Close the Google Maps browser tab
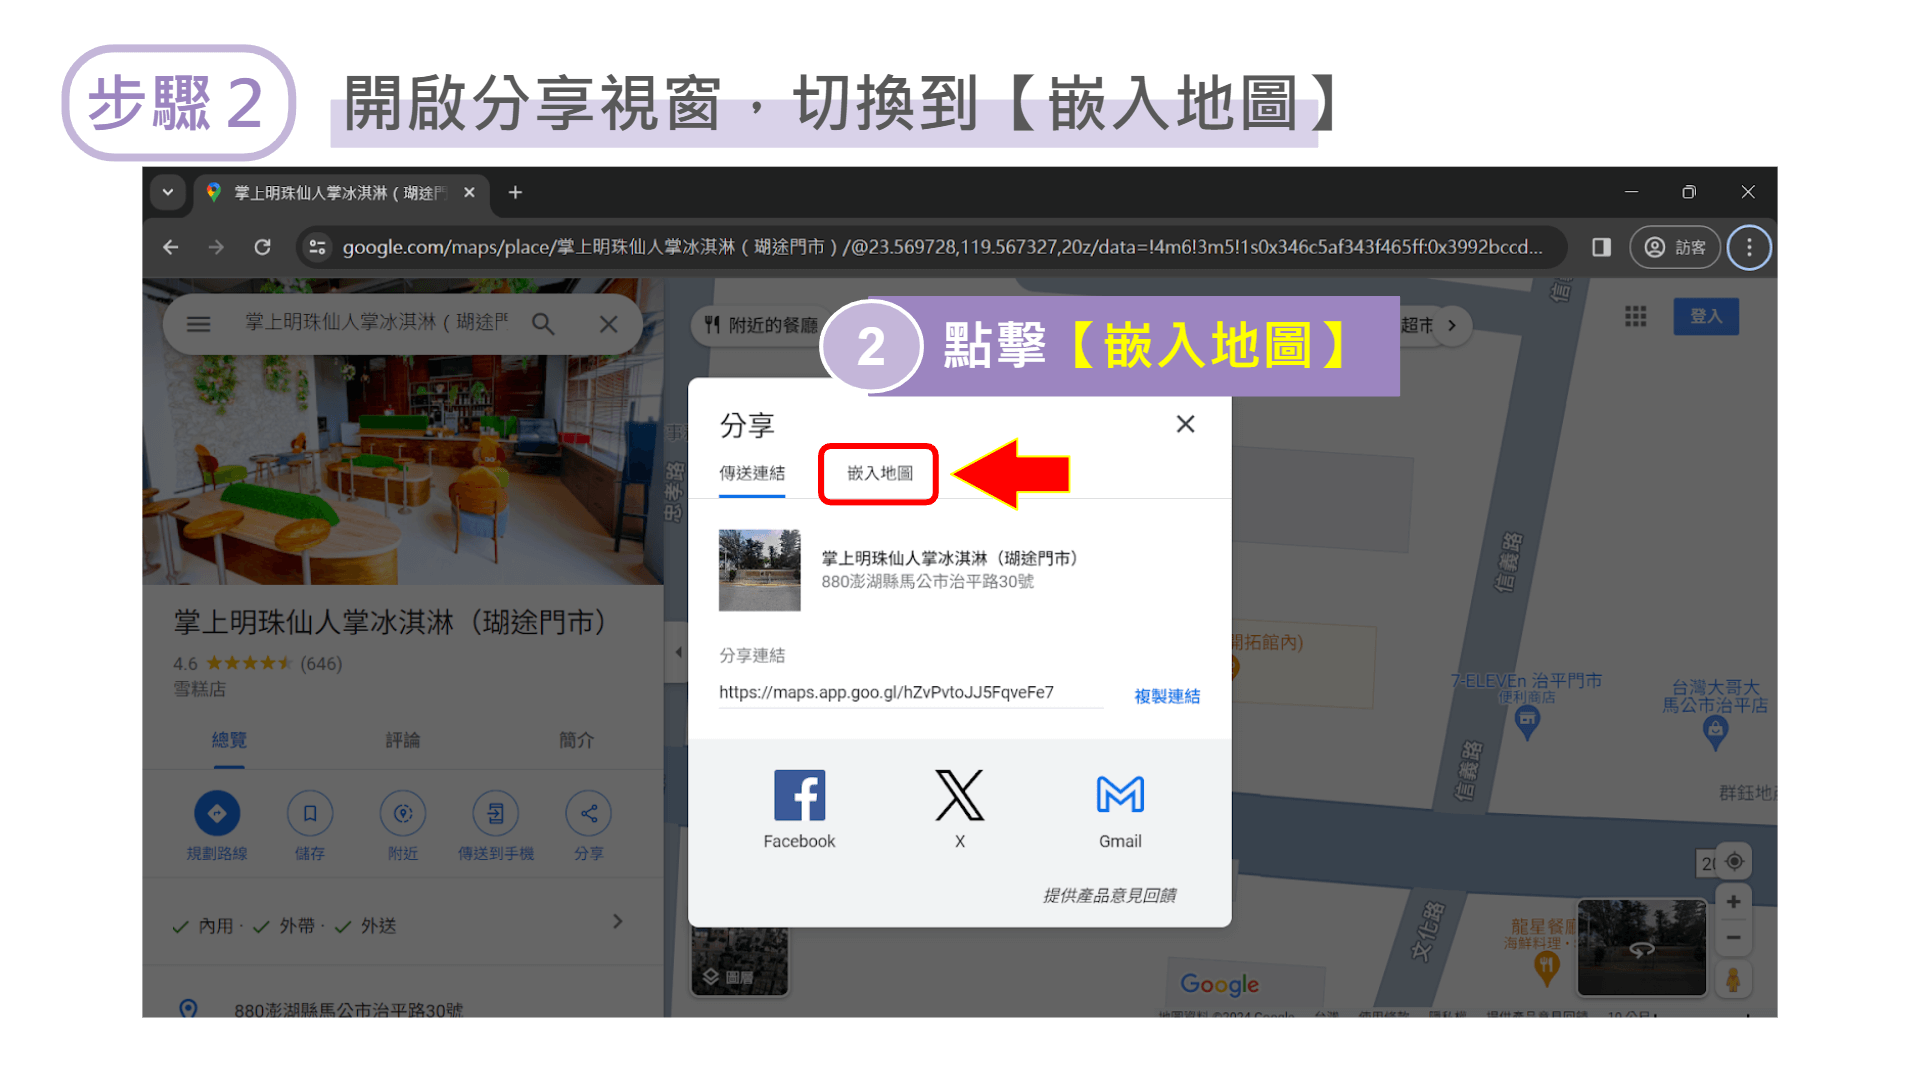The width and height of the screenshot is (1920, 1080). (x=469, y=192)
